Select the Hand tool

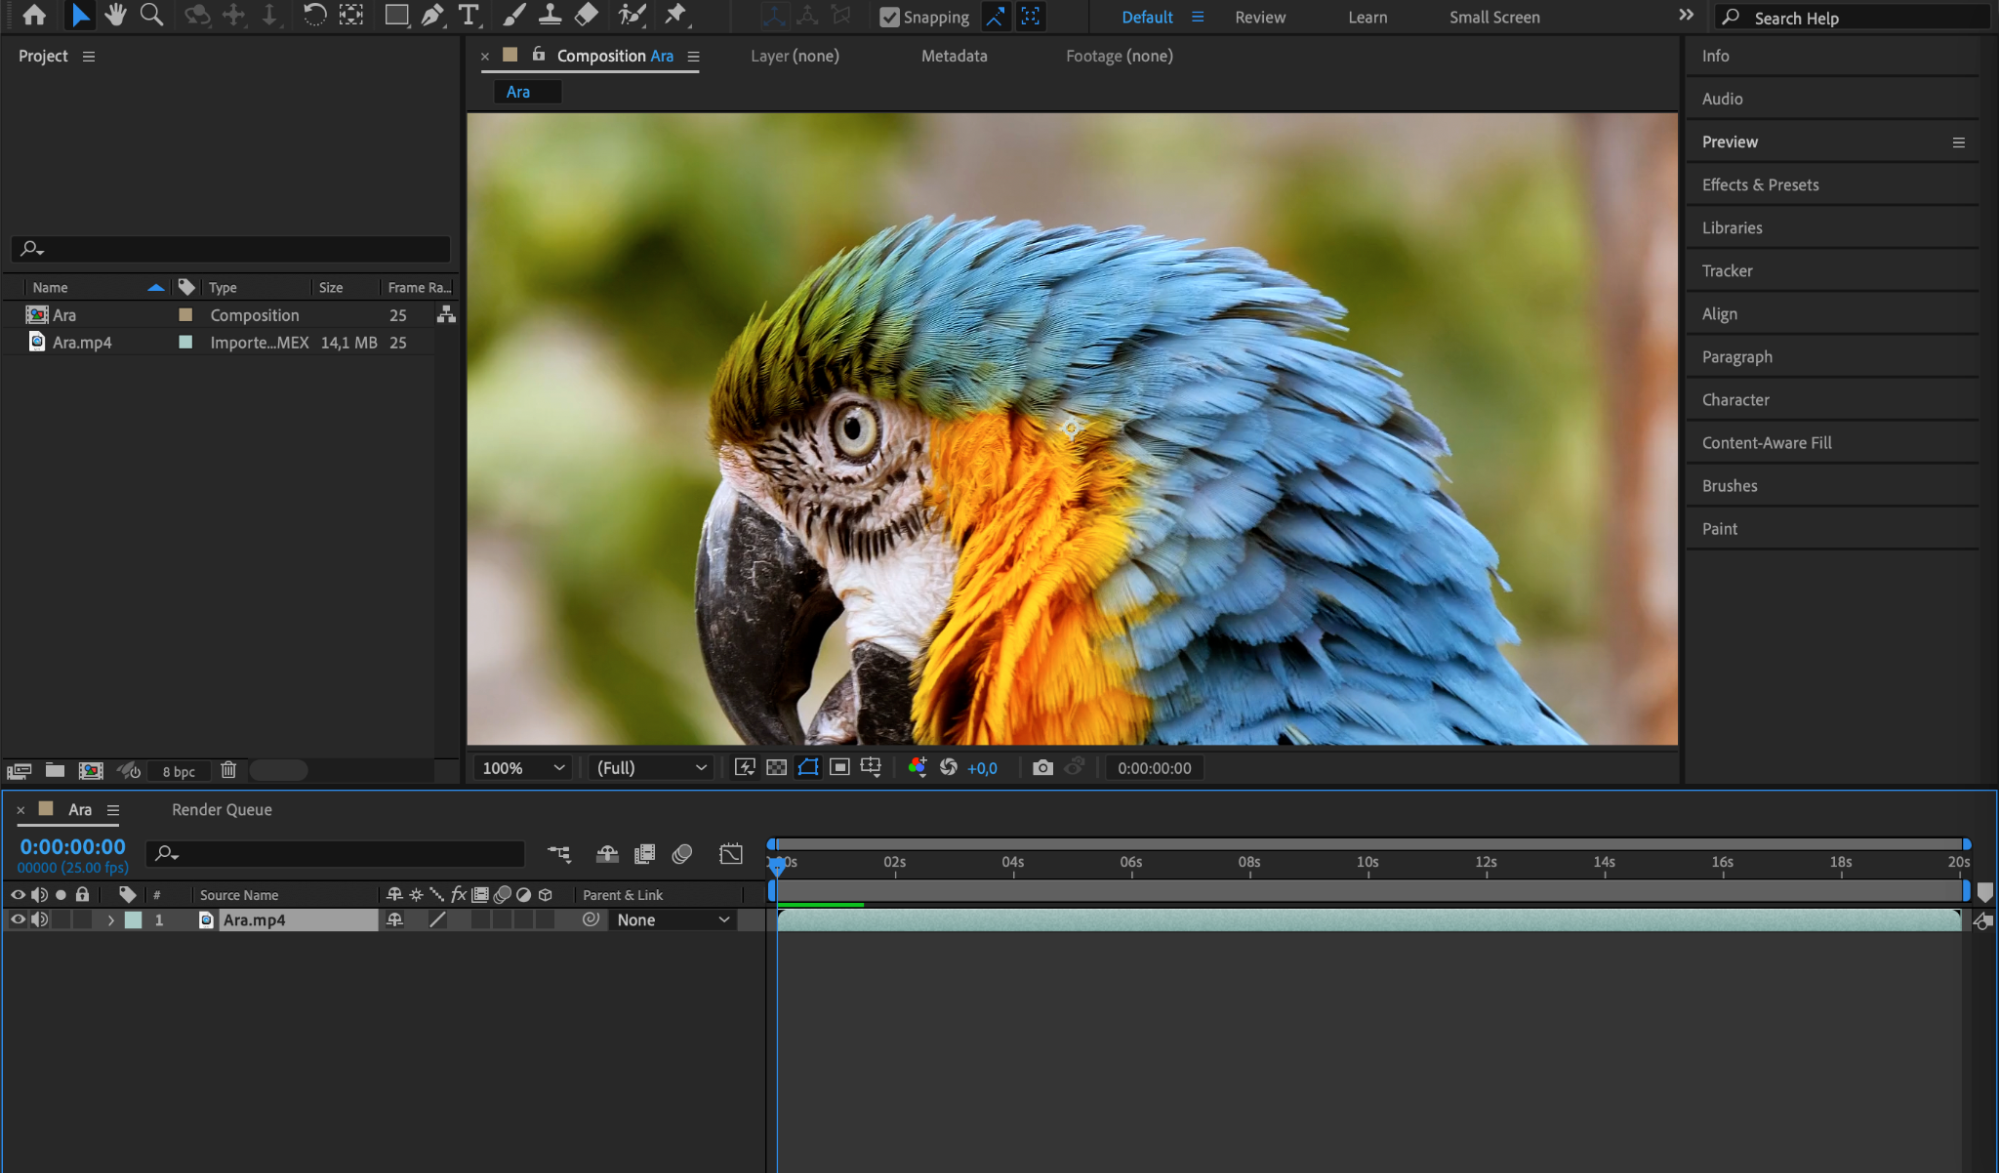[x=116, y=15]
